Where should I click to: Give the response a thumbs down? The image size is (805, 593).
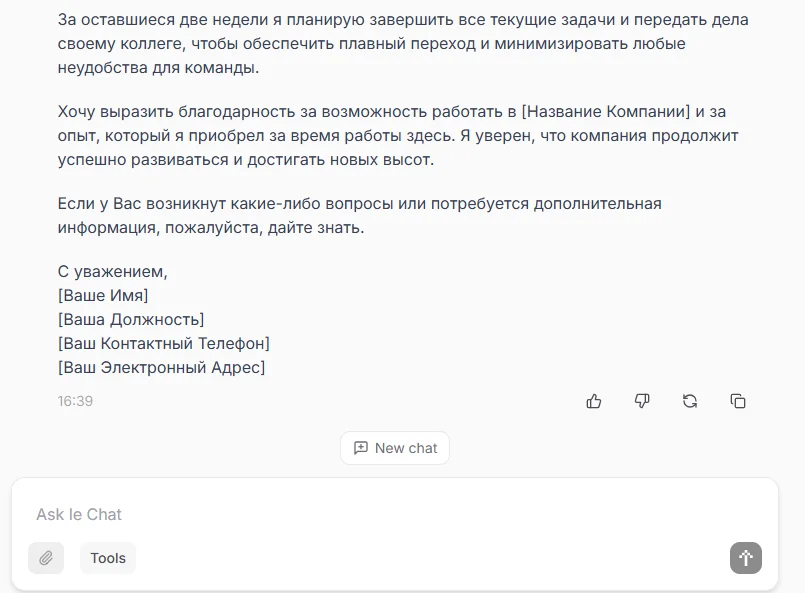(x=642, y=401)
